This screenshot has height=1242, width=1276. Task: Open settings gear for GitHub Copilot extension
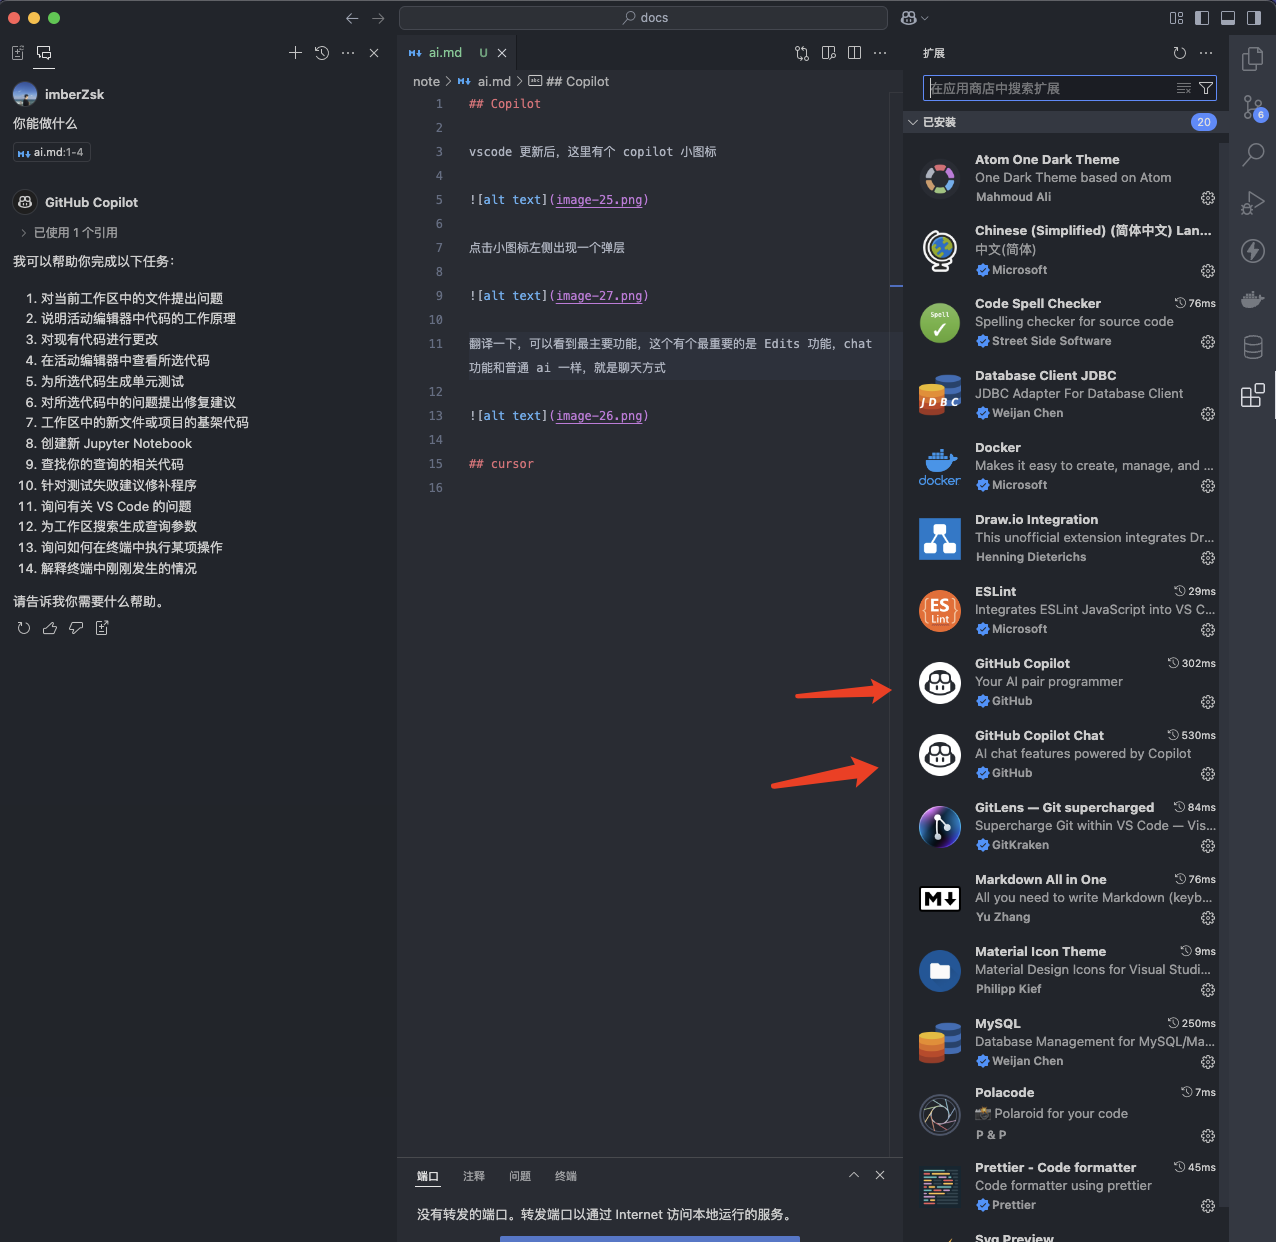(x=1208, y=702)
